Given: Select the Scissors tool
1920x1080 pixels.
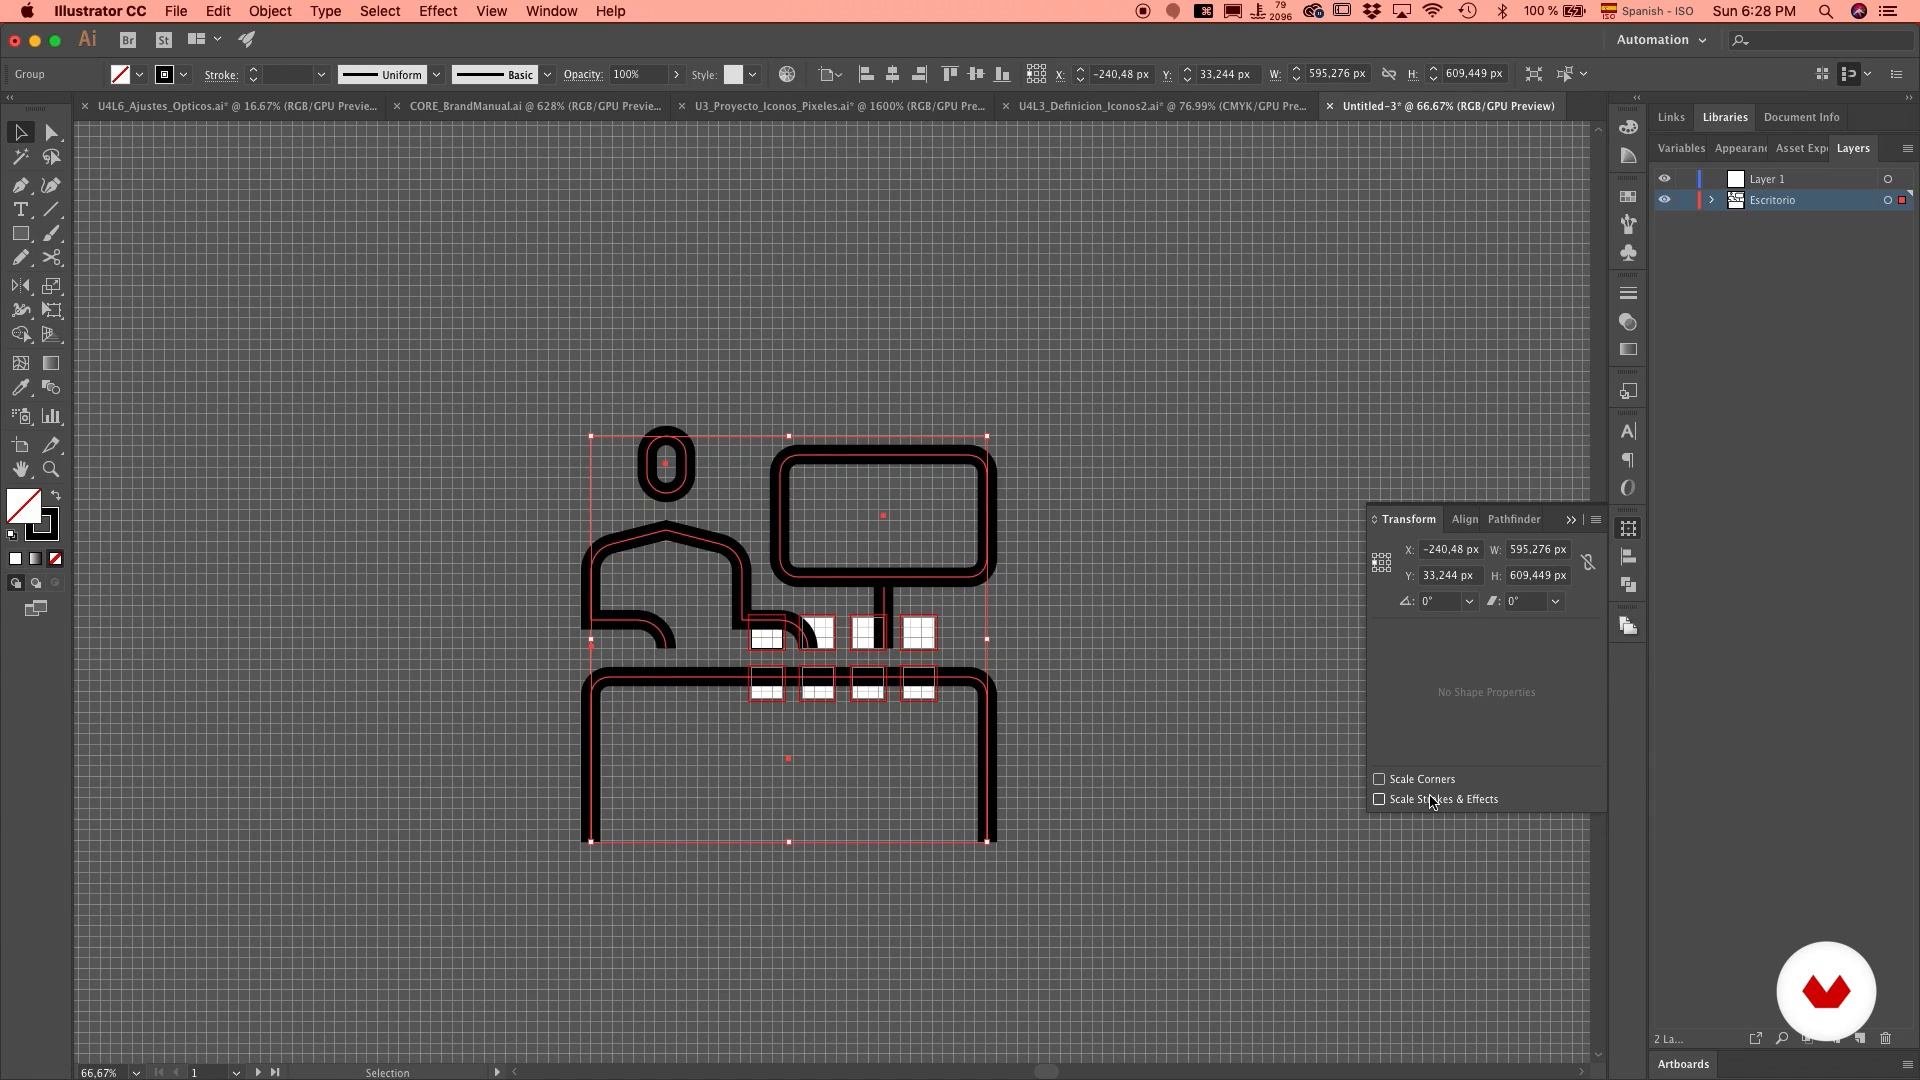Looking at the screenshot, I should coord(52,257).
